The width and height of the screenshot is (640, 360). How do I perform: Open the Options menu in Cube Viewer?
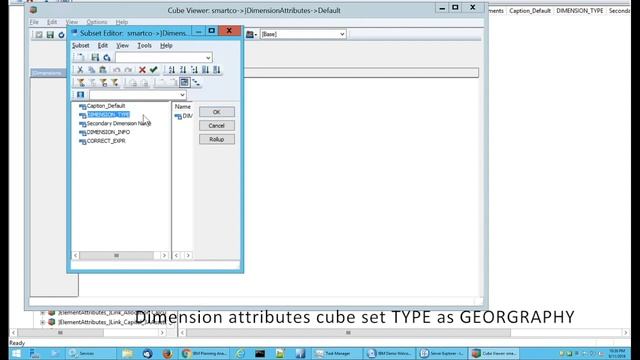(97, 22)
